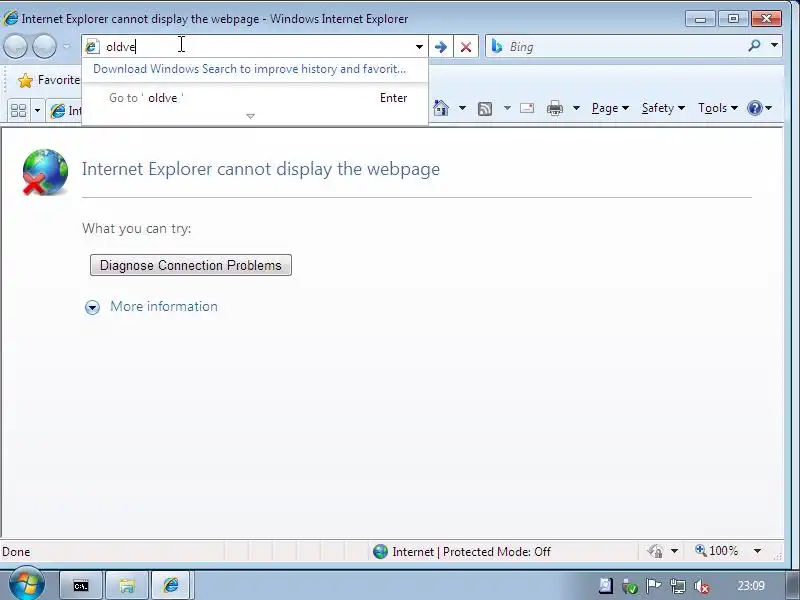Open the Favorites star button
This screenshot has width=800, height=600.
(x=48, y=80)
